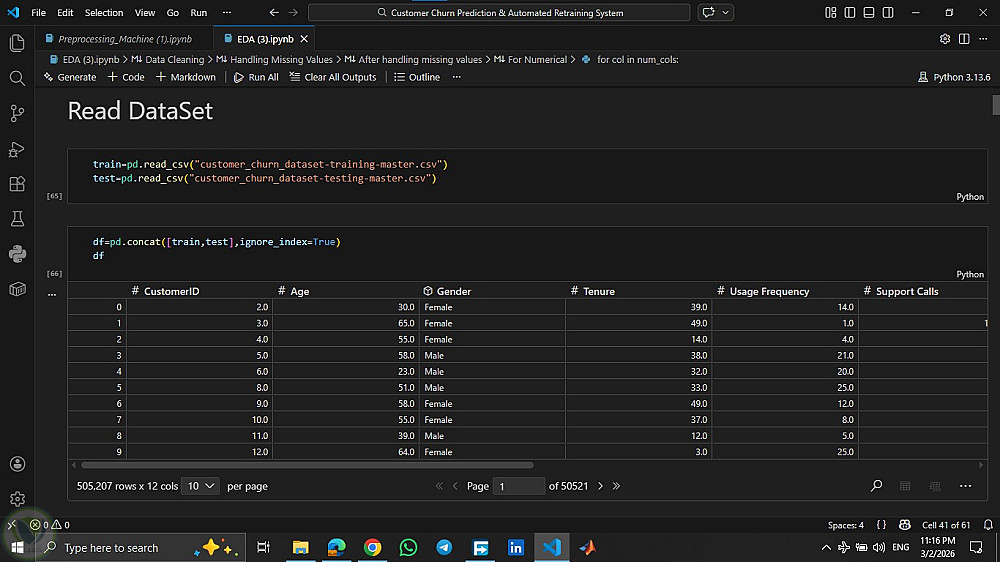Image resolution: width=1000 pixels, height=562 pixels.
Task: Click the Page number input field
Action: [x=518, y=486]
